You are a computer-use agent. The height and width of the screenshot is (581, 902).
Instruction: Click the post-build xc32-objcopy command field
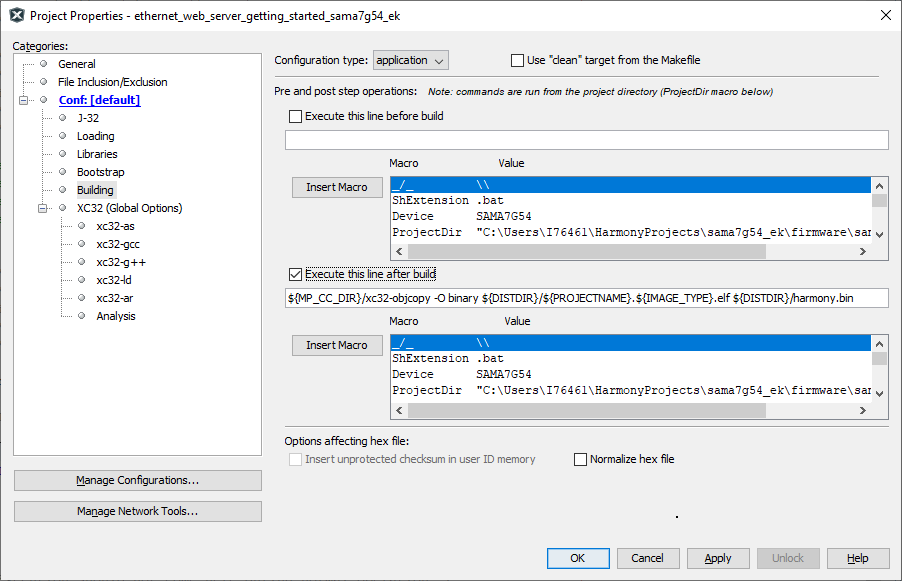tap(586, 298)
